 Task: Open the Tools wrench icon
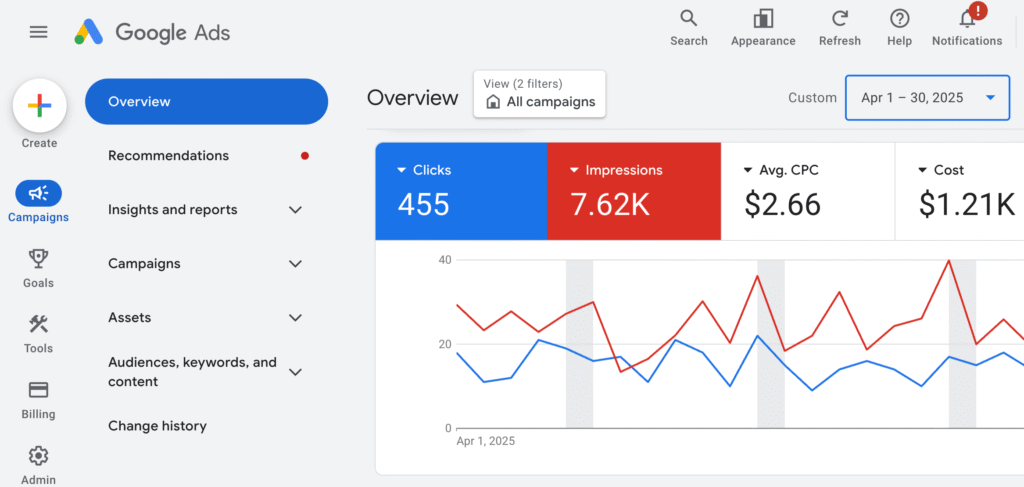(39, 324)
